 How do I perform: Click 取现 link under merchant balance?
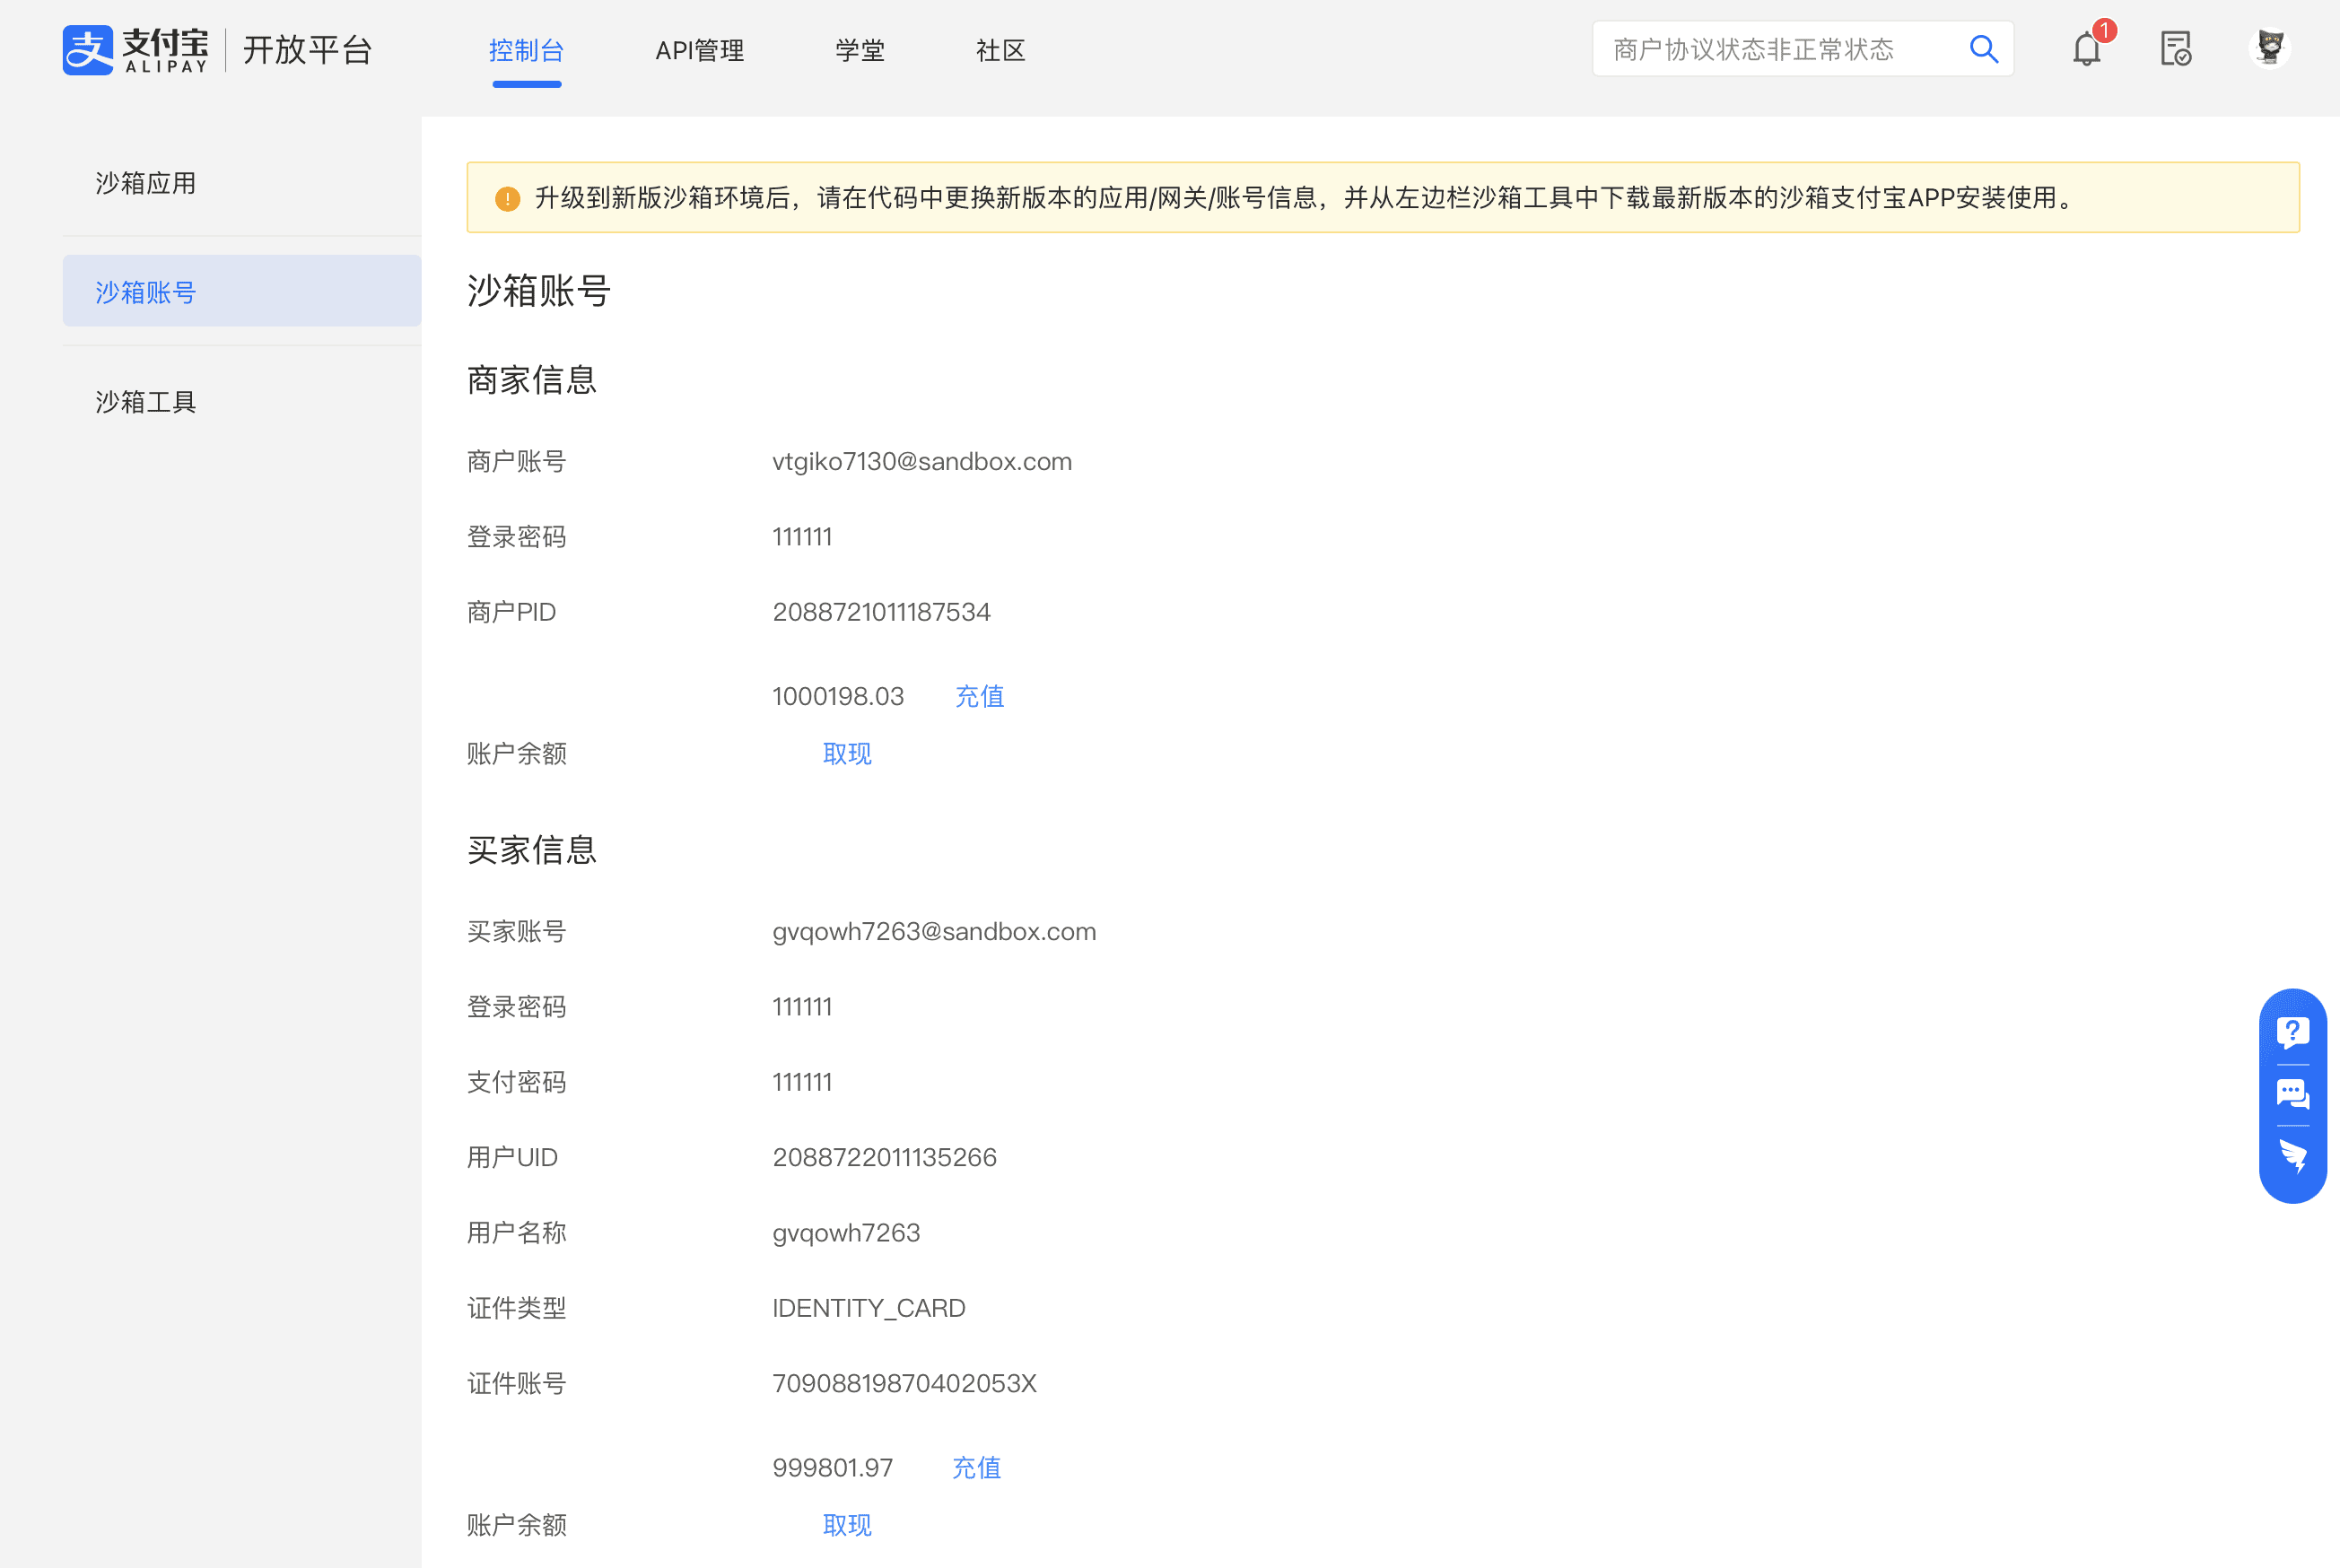pos(847,753)
